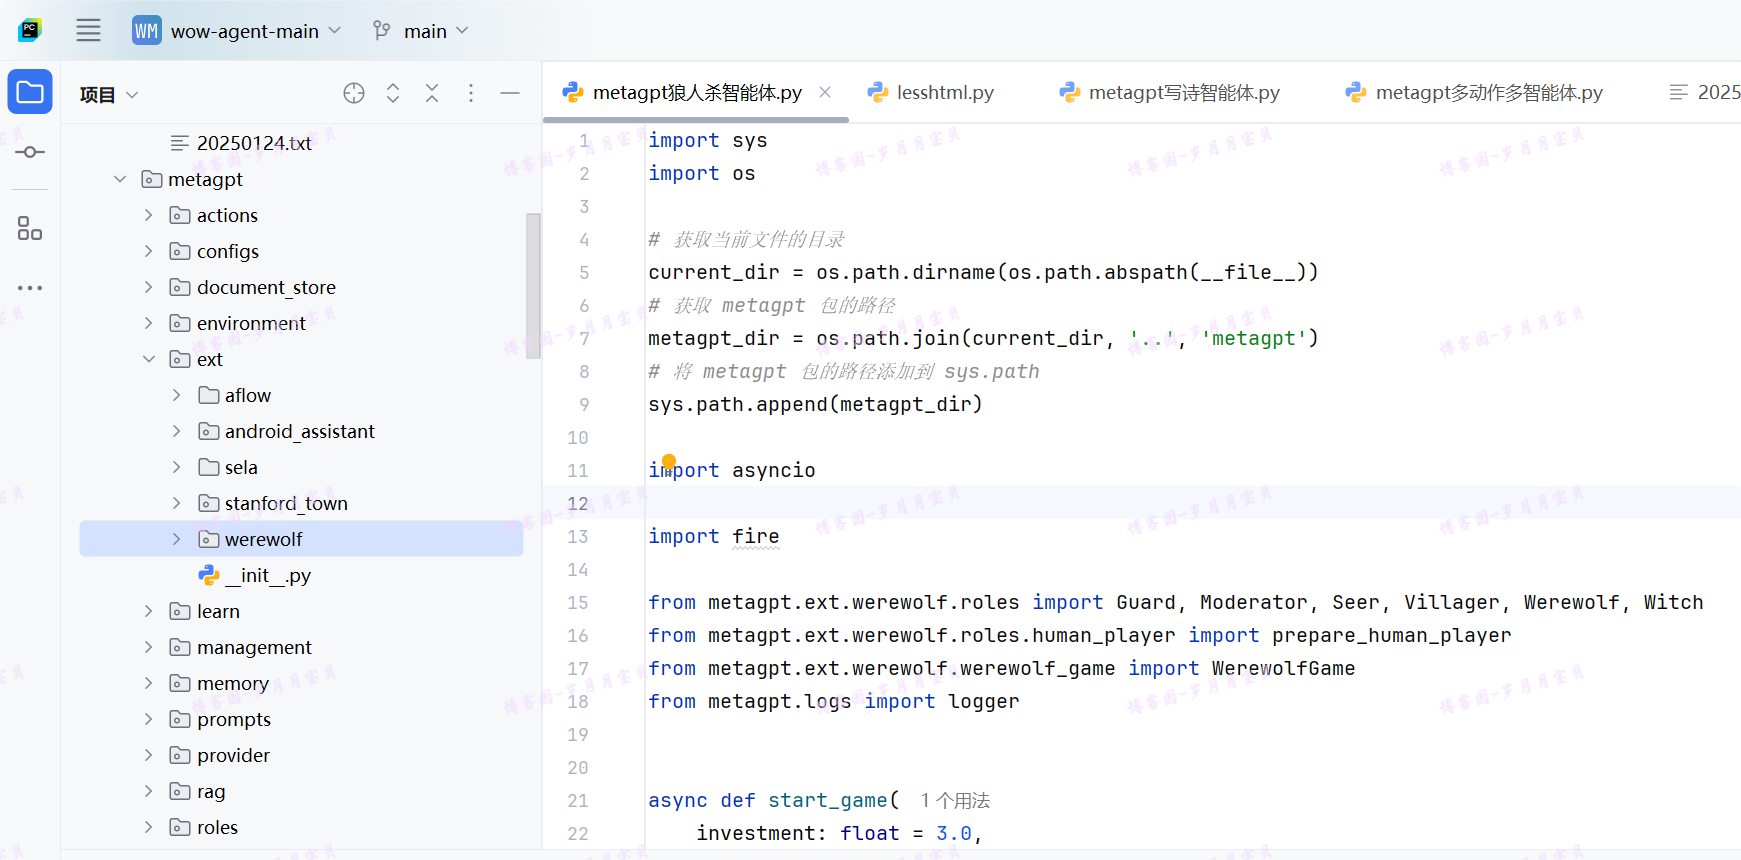Expand the rag folder

148,791
